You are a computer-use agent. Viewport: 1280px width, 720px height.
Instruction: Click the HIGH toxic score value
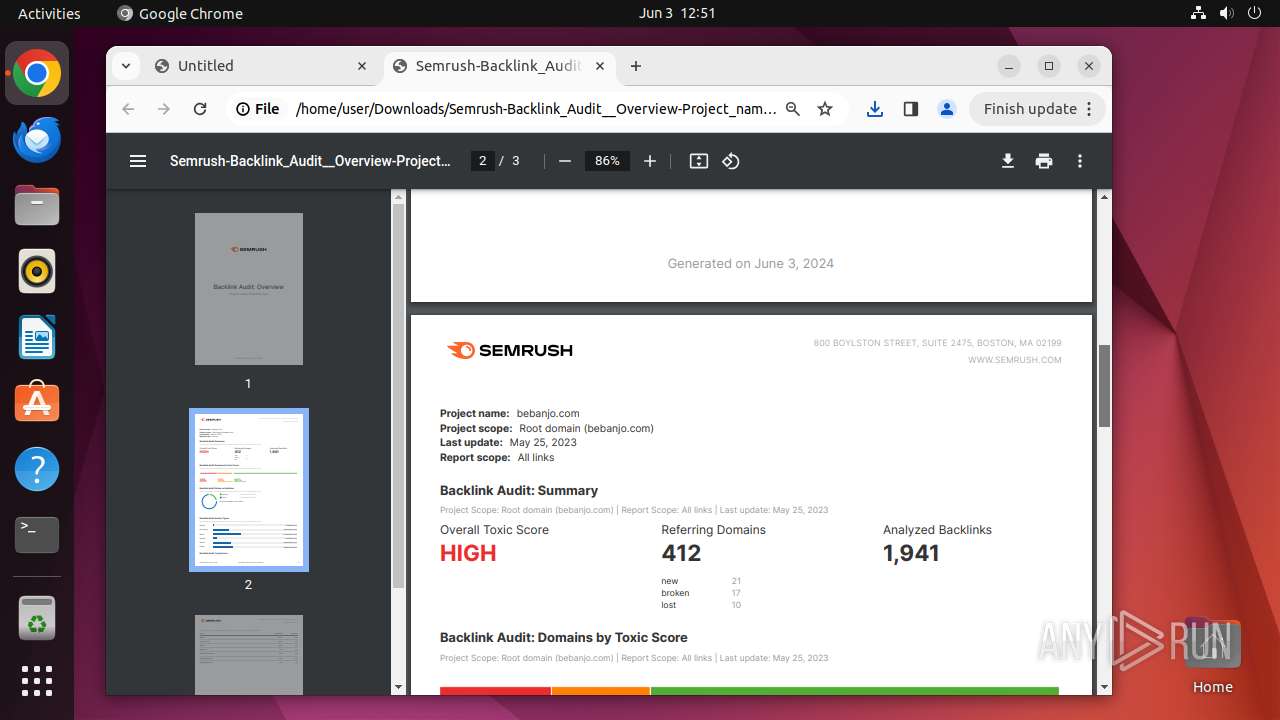point(468,553)
